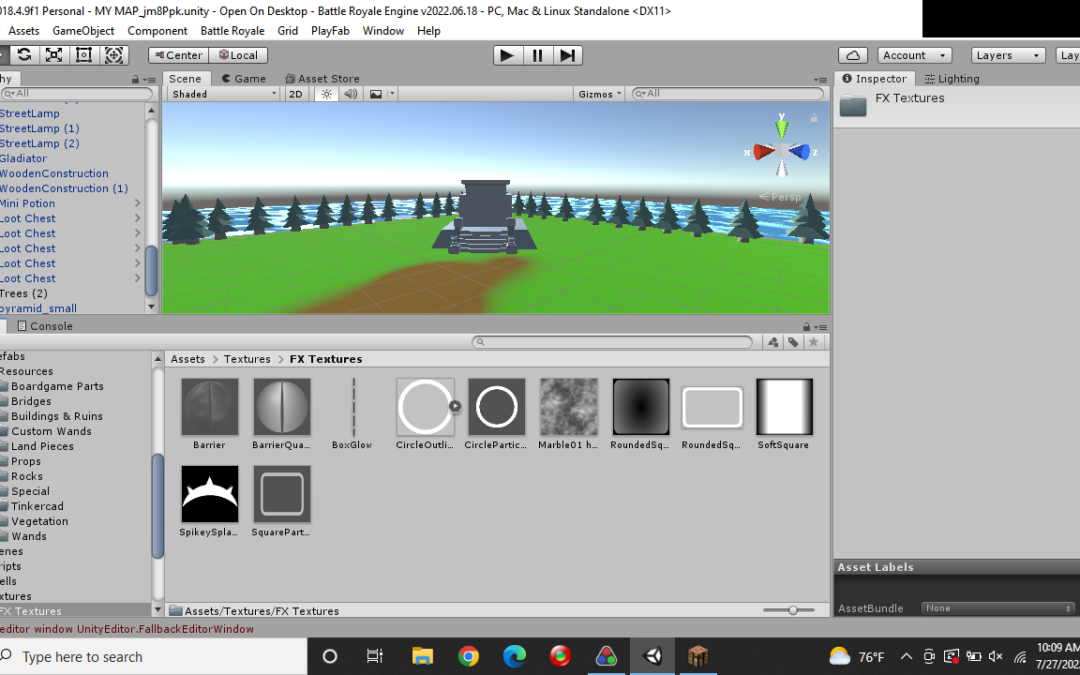Switch to the Scene tab

pos(185,79)
